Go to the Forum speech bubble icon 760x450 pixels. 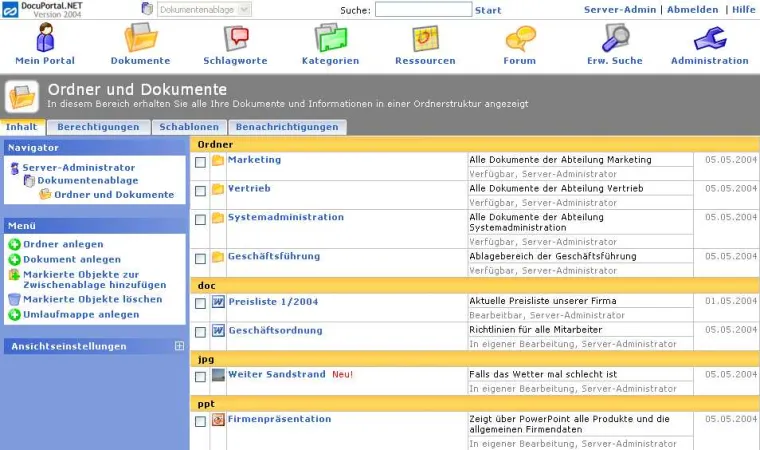click(x=519, y=39)
